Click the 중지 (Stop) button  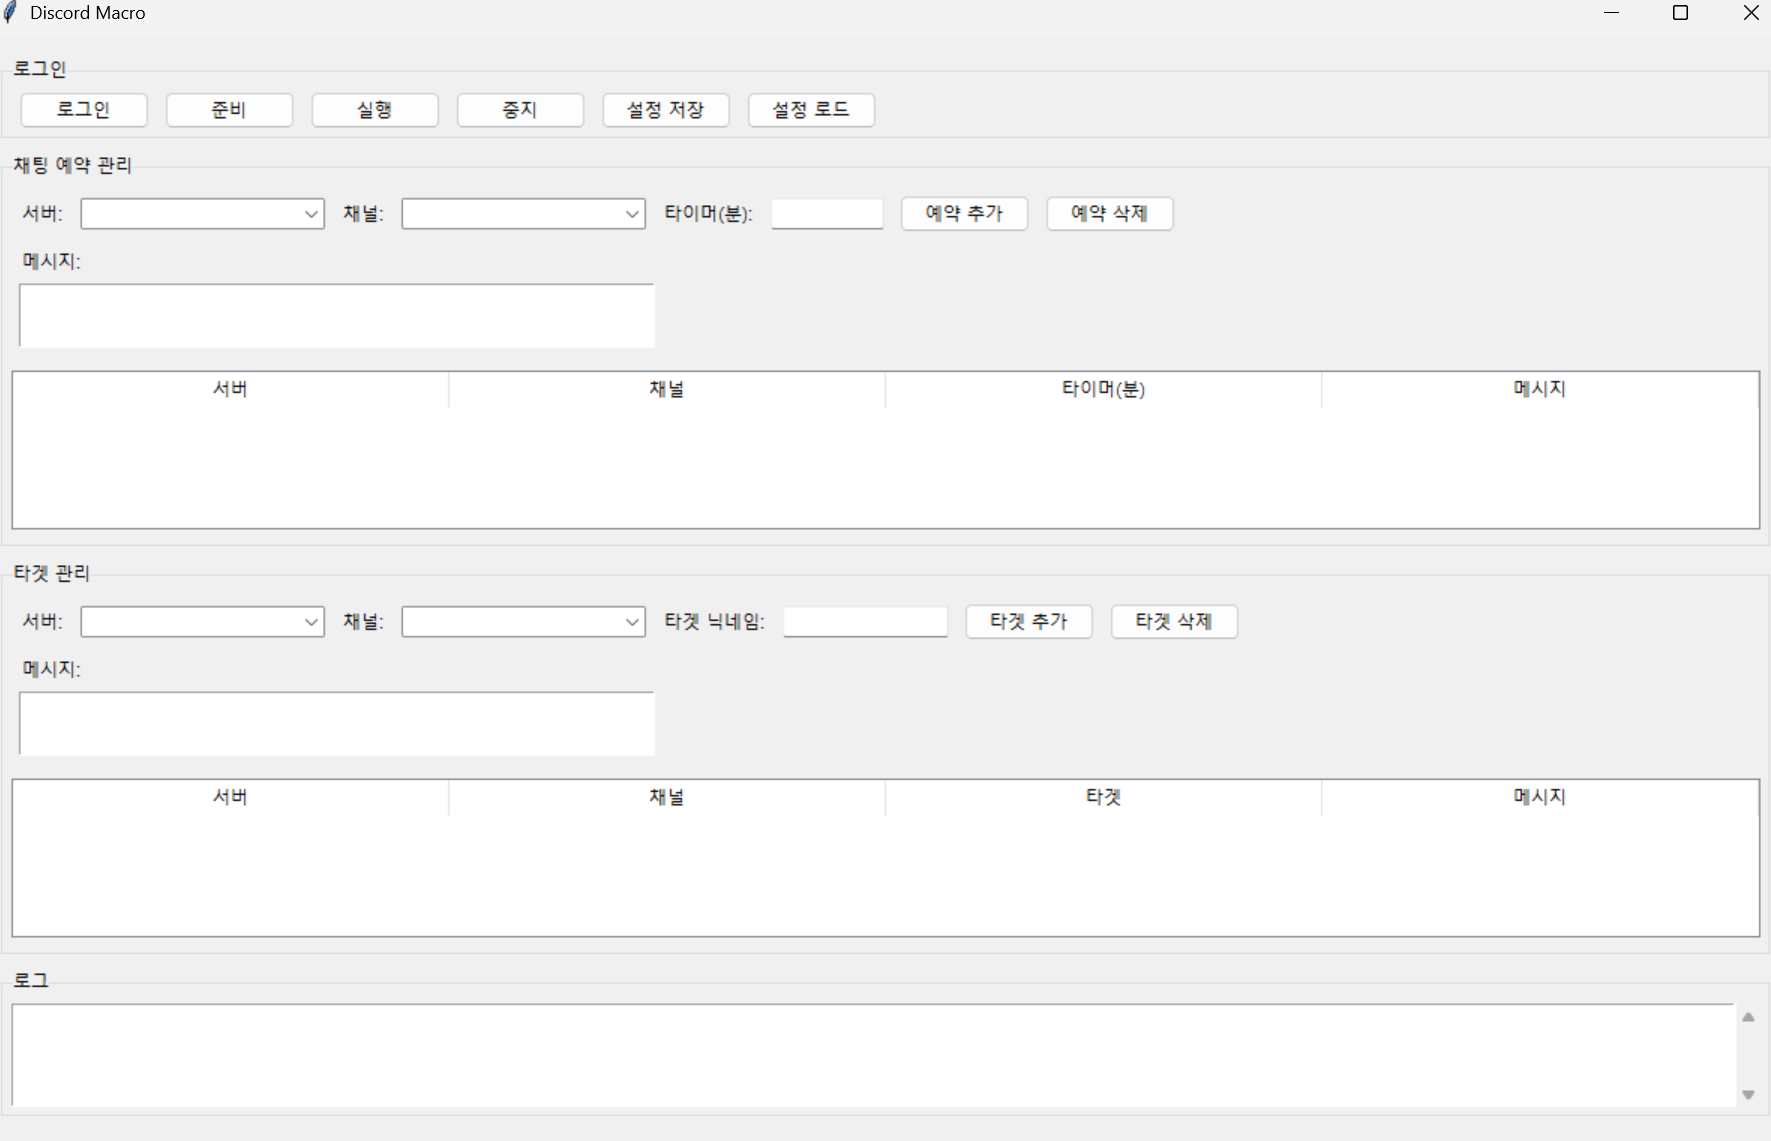pyautogui.click(x=520, y=110)
